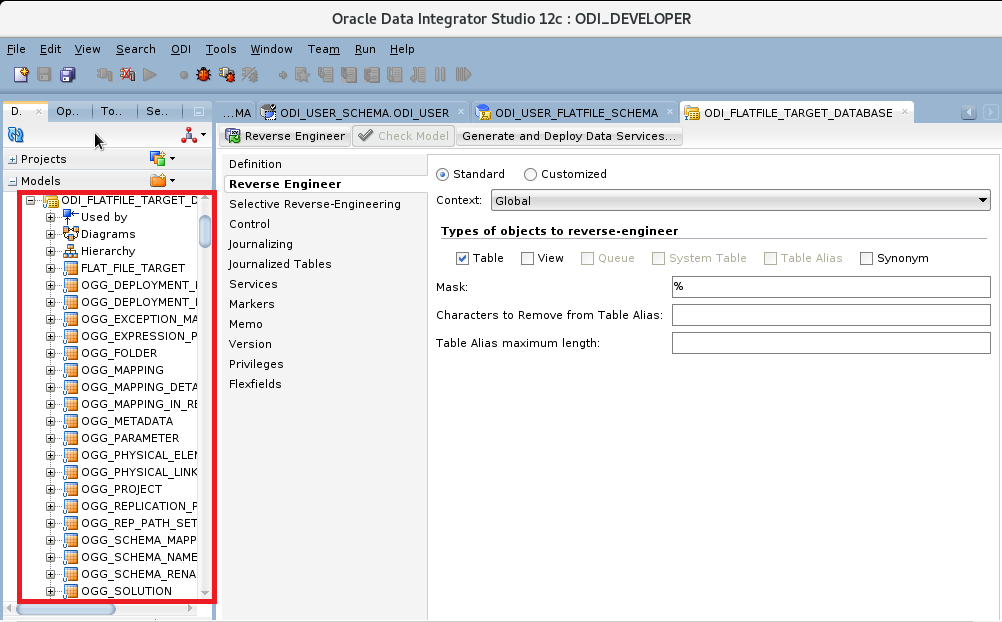Expand the OGG_FOLDER datastore node

tap(50, 354)
